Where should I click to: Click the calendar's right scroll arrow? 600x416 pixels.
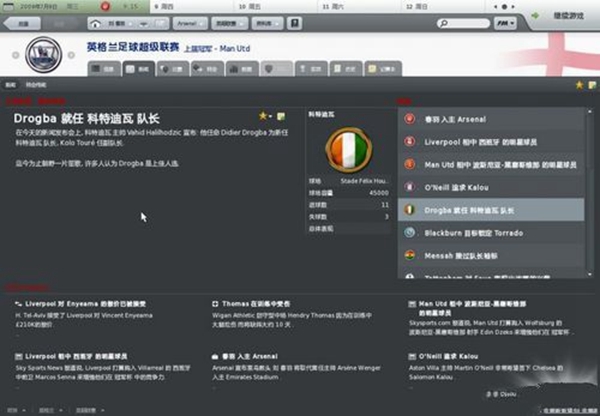[x=513, y=7]
